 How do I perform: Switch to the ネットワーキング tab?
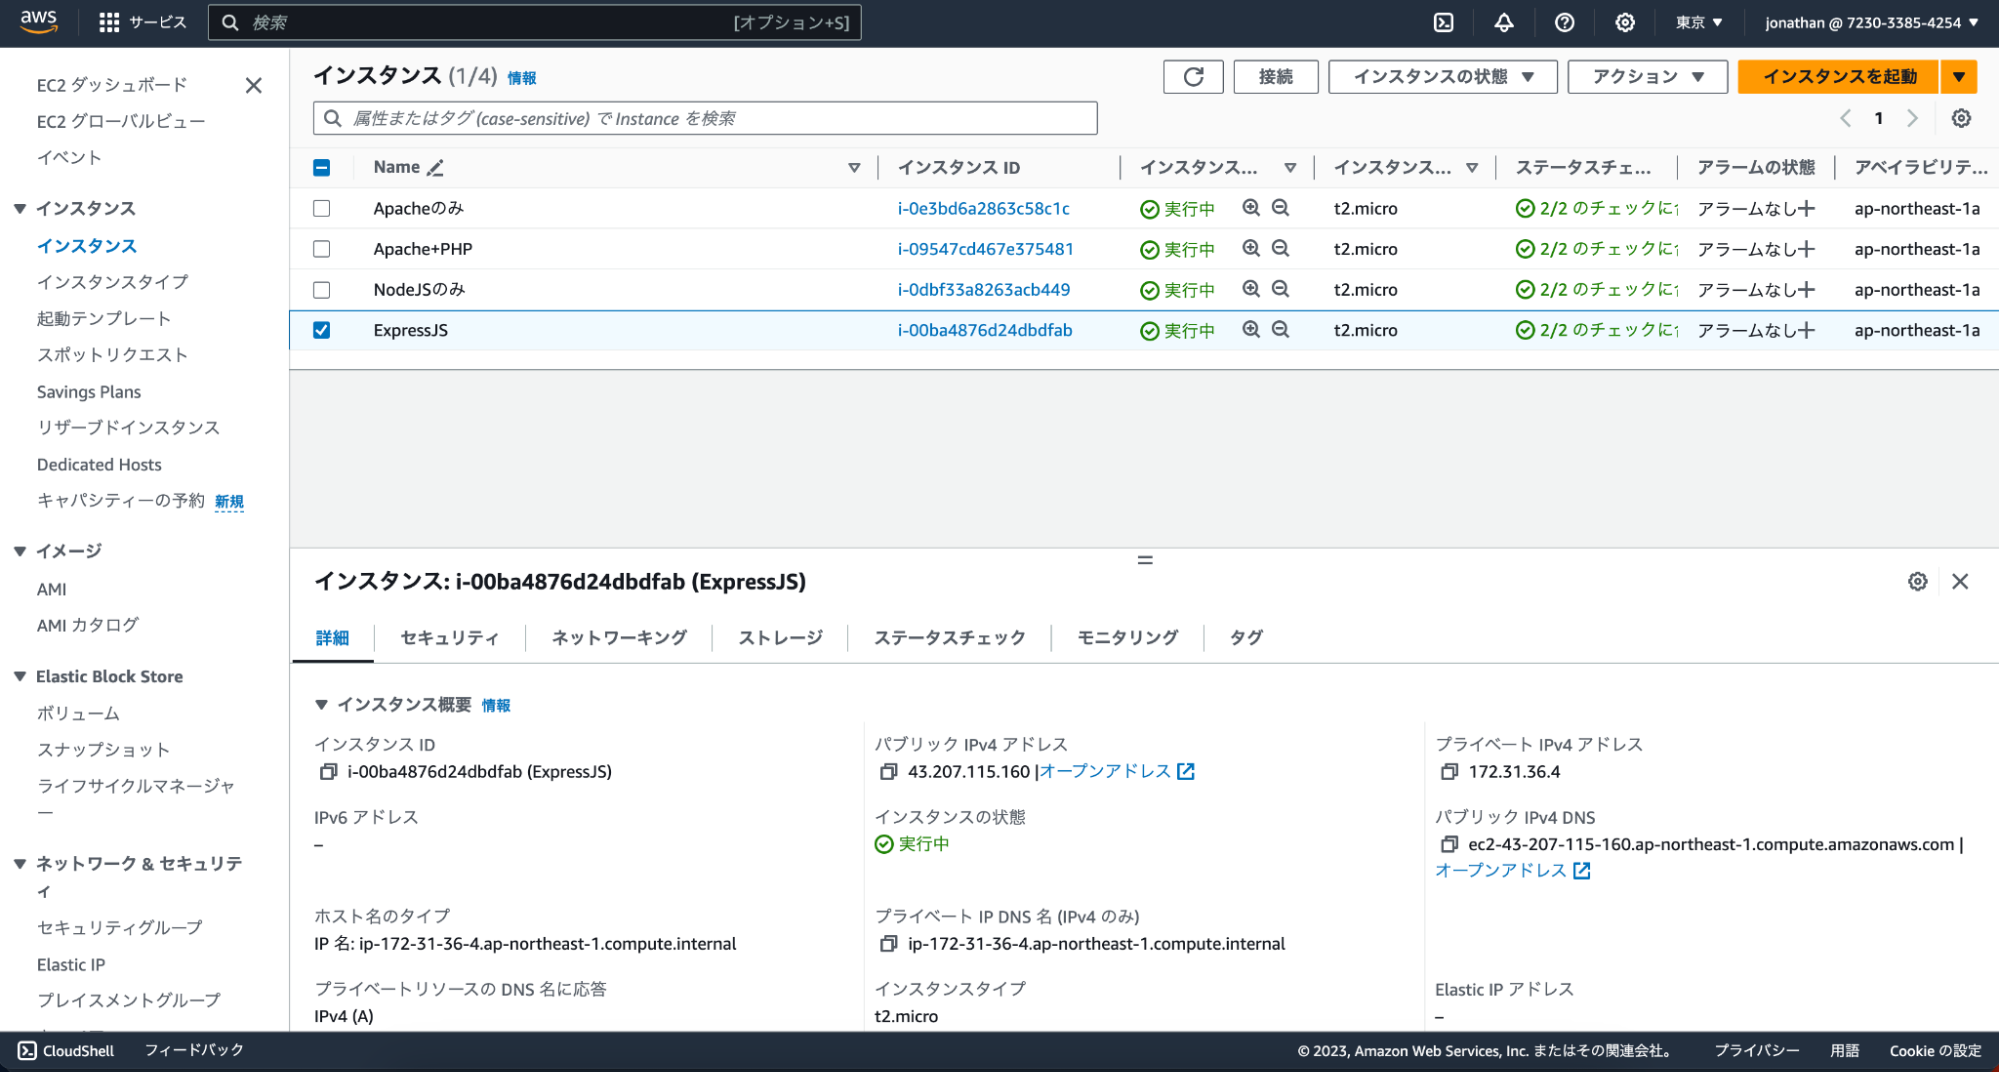coord(619,637)
